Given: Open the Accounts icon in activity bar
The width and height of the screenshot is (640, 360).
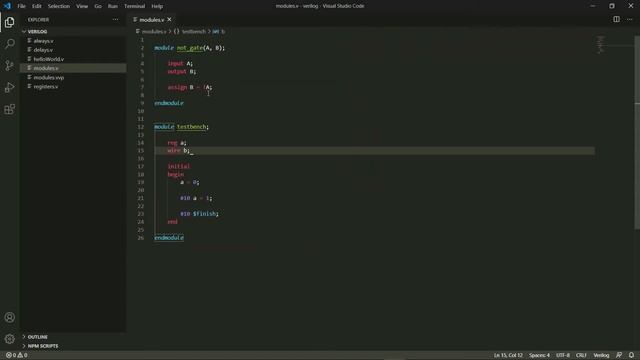Looking at the screenshot, I should 9,317.
